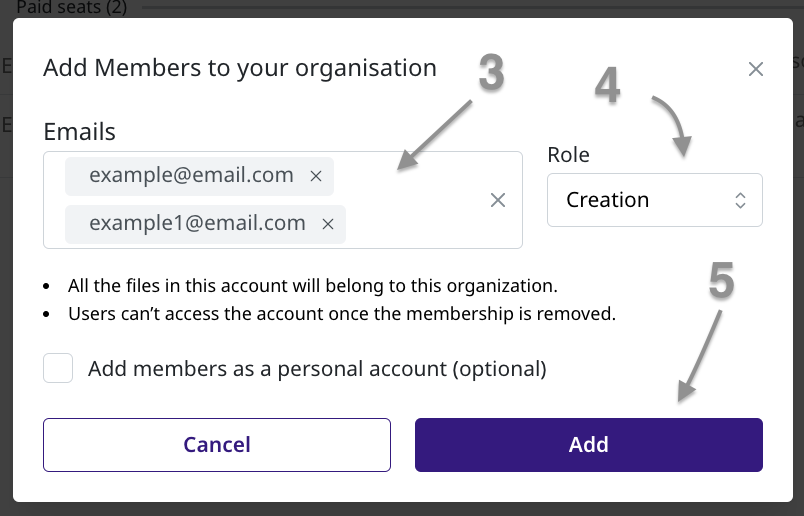Select the example@email.com chip text
804x516 pixels.
coord(191,175)
